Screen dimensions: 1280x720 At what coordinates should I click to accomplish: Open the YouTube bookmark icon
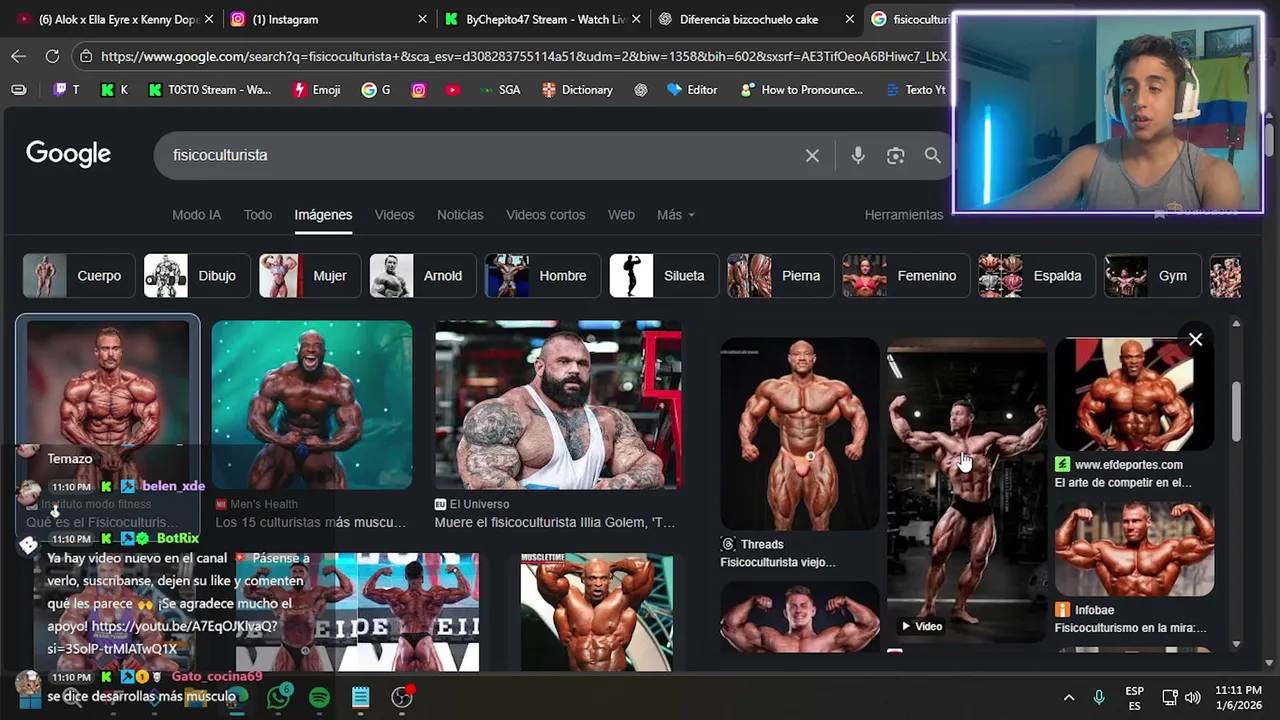pyautogui.click(x=453, y=89)
